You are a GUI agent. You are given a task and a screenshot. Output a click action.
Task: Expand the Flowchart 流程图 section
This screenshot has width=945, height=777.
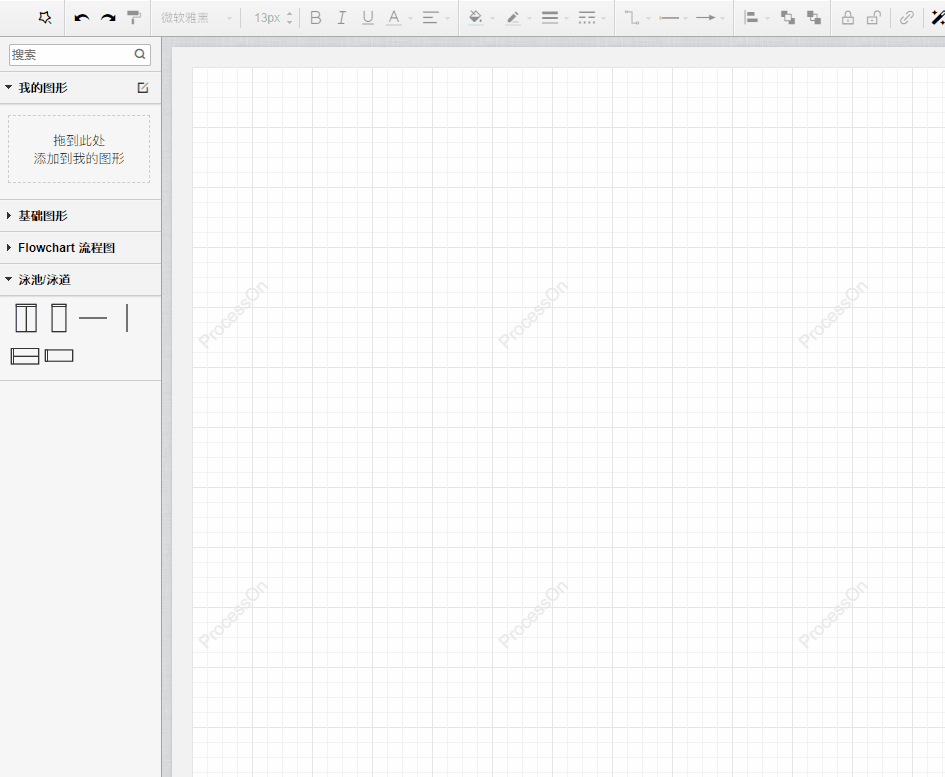[8, 247]
